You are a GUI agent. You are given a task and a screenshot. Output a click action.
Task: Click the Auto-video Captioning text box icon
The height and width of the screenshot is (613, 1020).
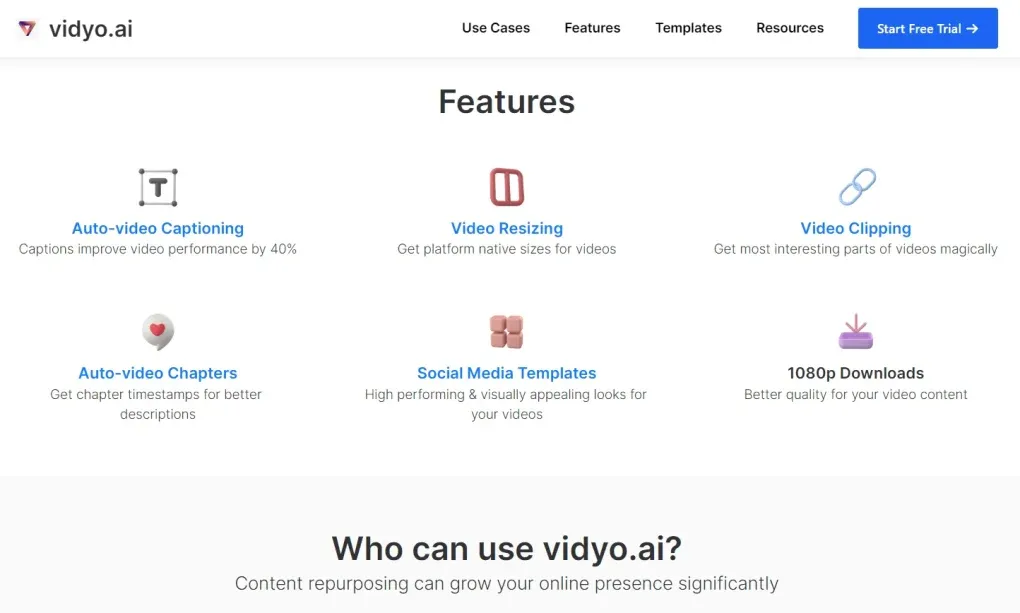click(158, 187)
